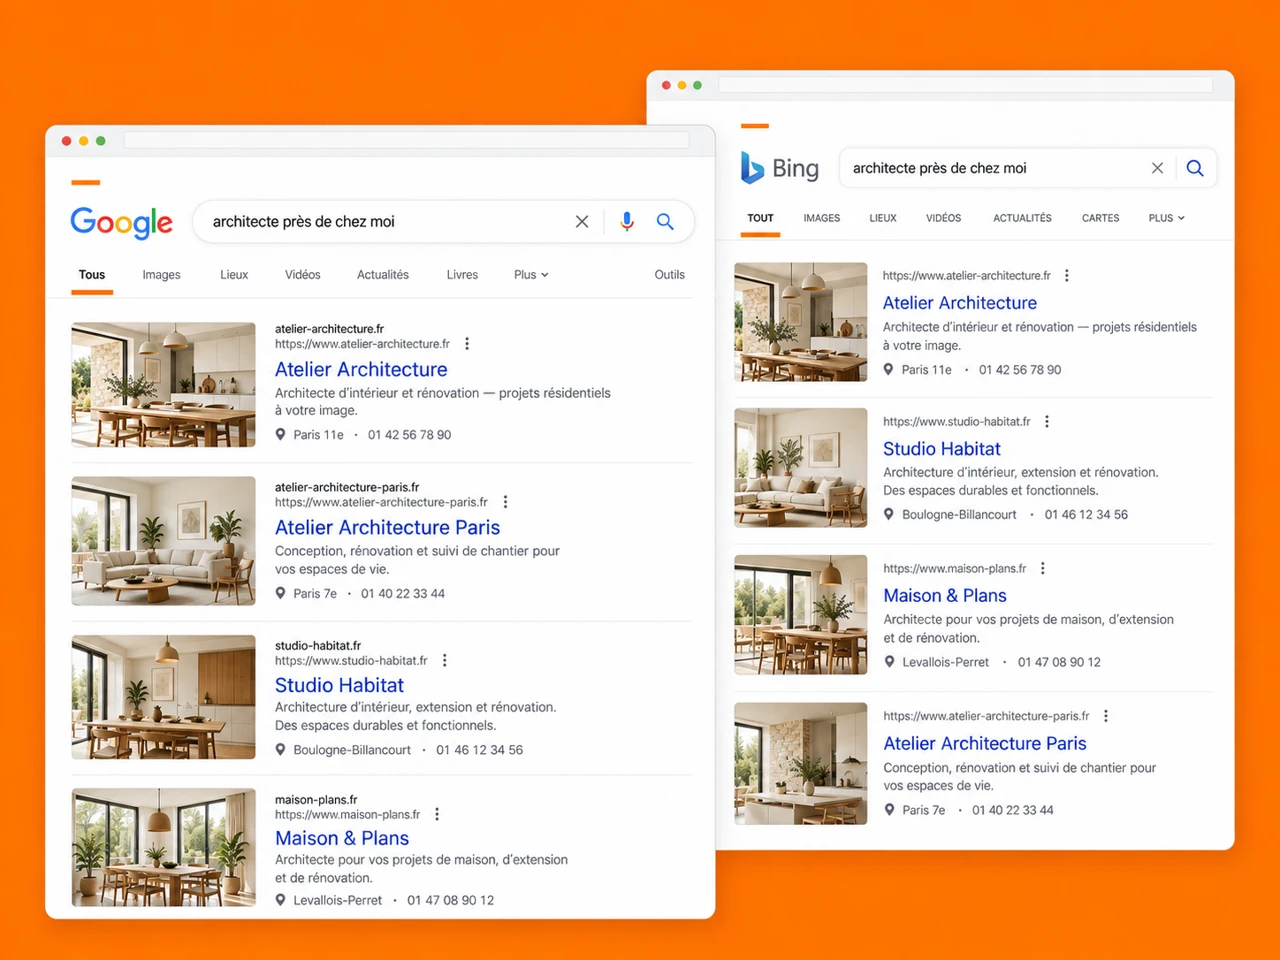Switch to Bing ACTUALITÉS tab
1280x960 pixels.
(x=1022, y=218)
